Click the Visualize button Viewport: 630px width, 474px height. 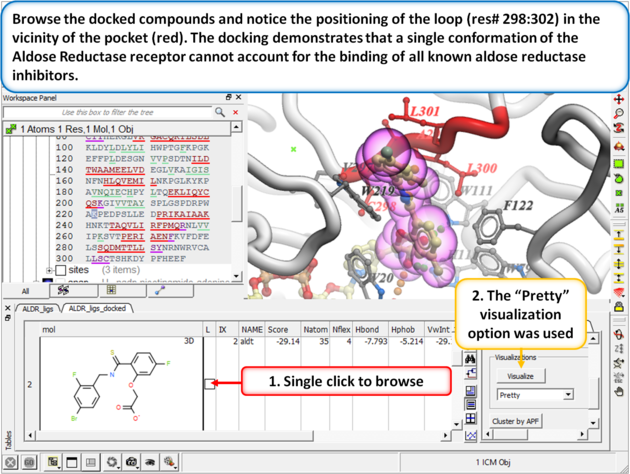coord(520,376)
